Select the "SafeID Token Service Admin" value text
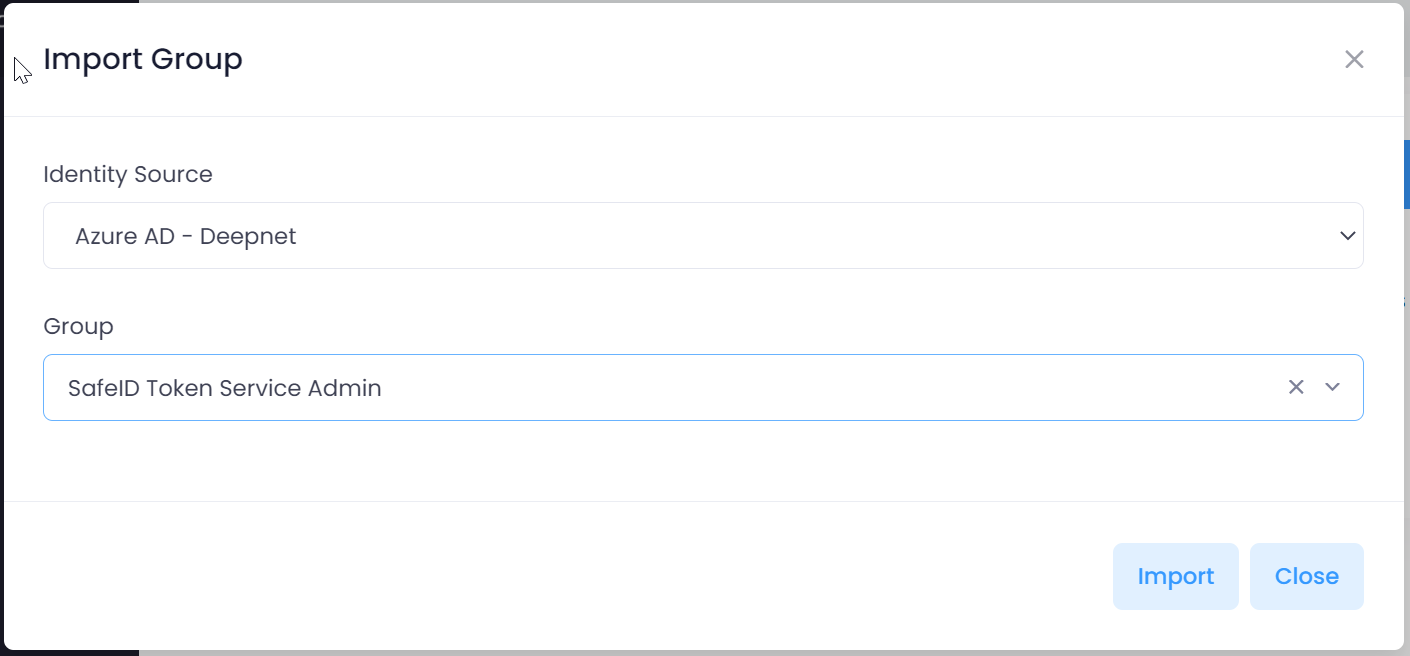The height and width of the screenshot is (656, 1410). 225,388
